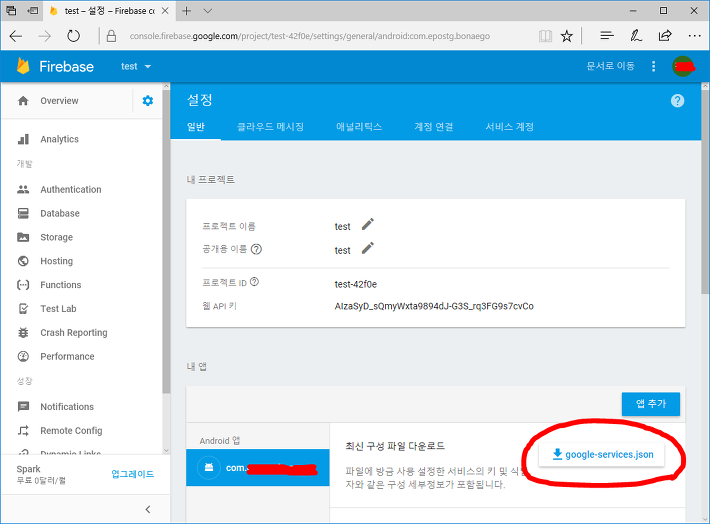
Task: Open the settings page help icon
Action: pyautogui.click(x=677, y=101)
